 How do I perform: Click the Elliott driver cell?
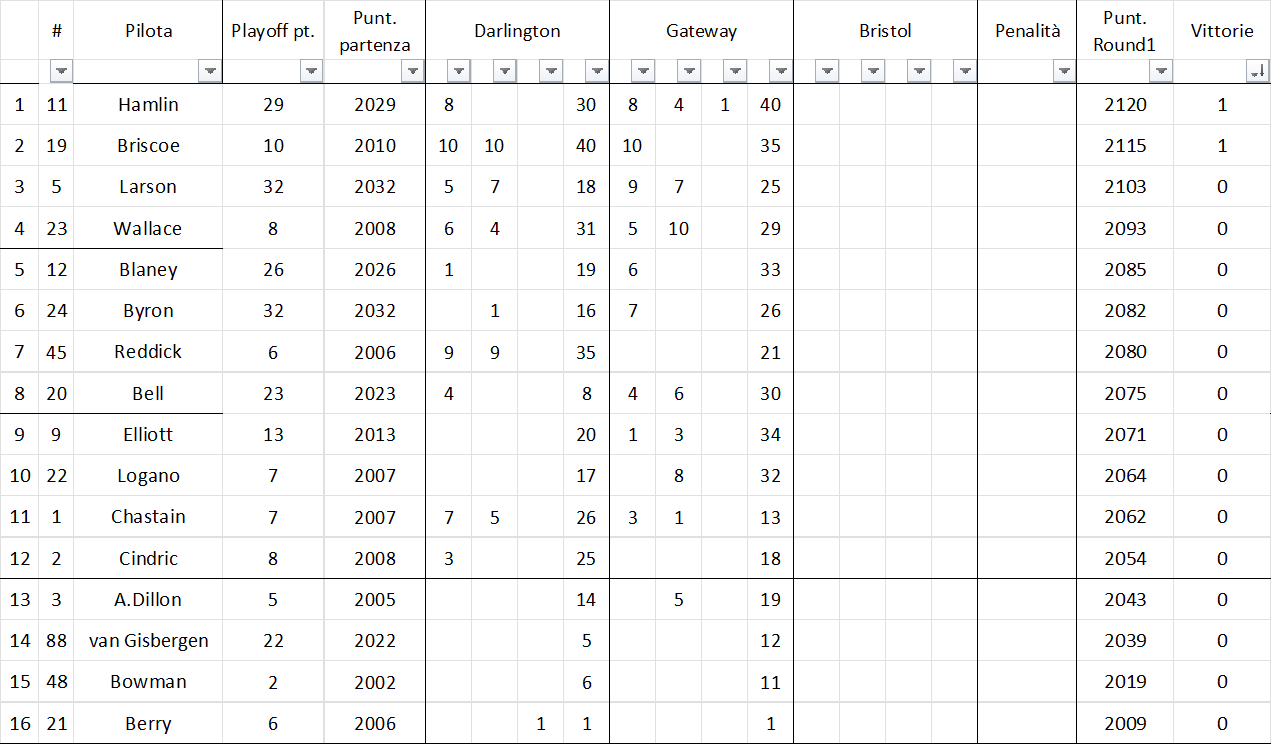(148, 434)
